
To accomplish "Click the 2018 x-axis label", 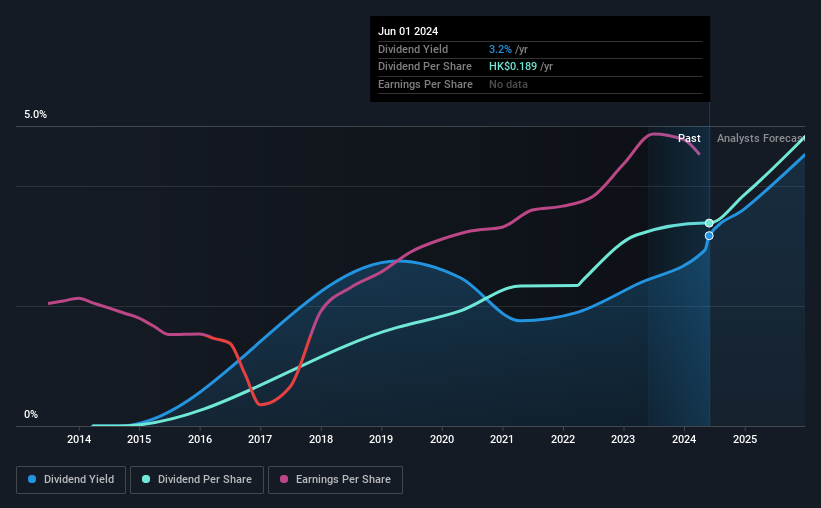I will (x=321, y=439).
